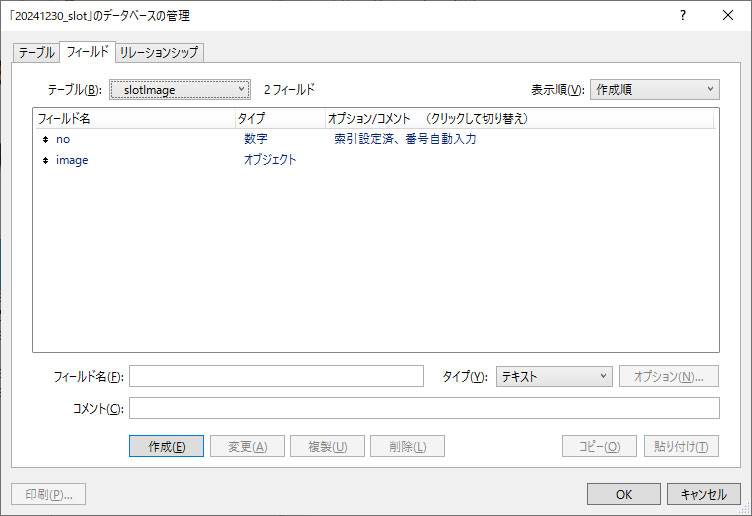Image resolution: width=752 pixels, height=516 pixels.
Task: Open the 表示順 dropdown set to 作成順
Action: pos(655,90)
